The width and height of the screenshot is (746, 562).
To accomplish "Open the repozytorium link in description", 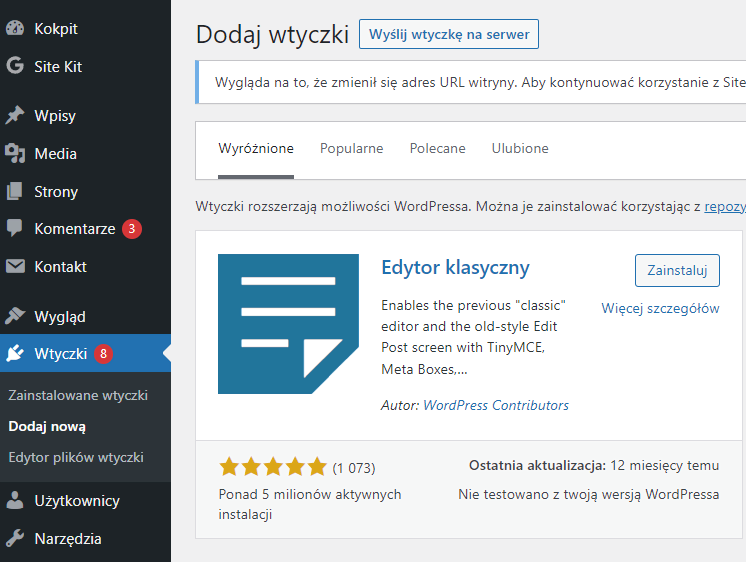I will click(x=725, y=207).
